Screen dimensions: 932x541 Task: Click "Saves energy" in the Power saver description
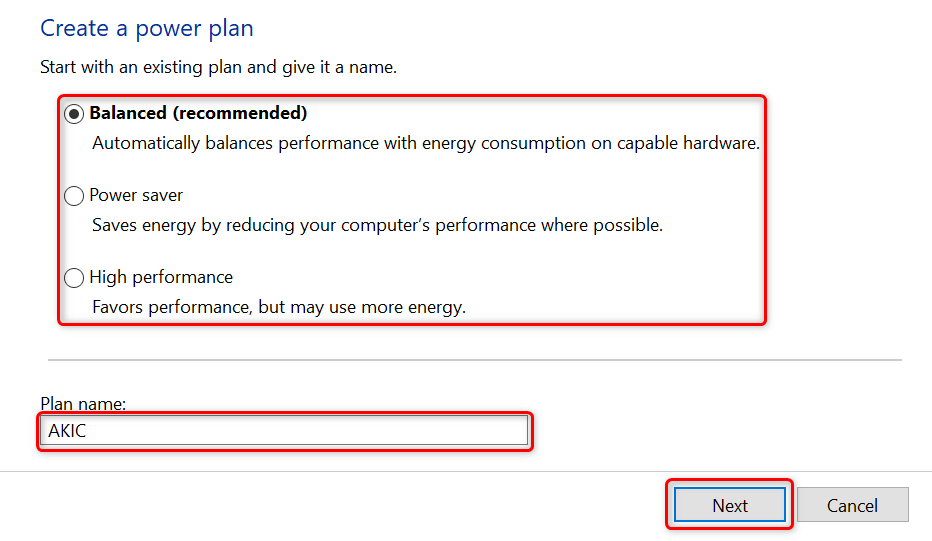146,225
